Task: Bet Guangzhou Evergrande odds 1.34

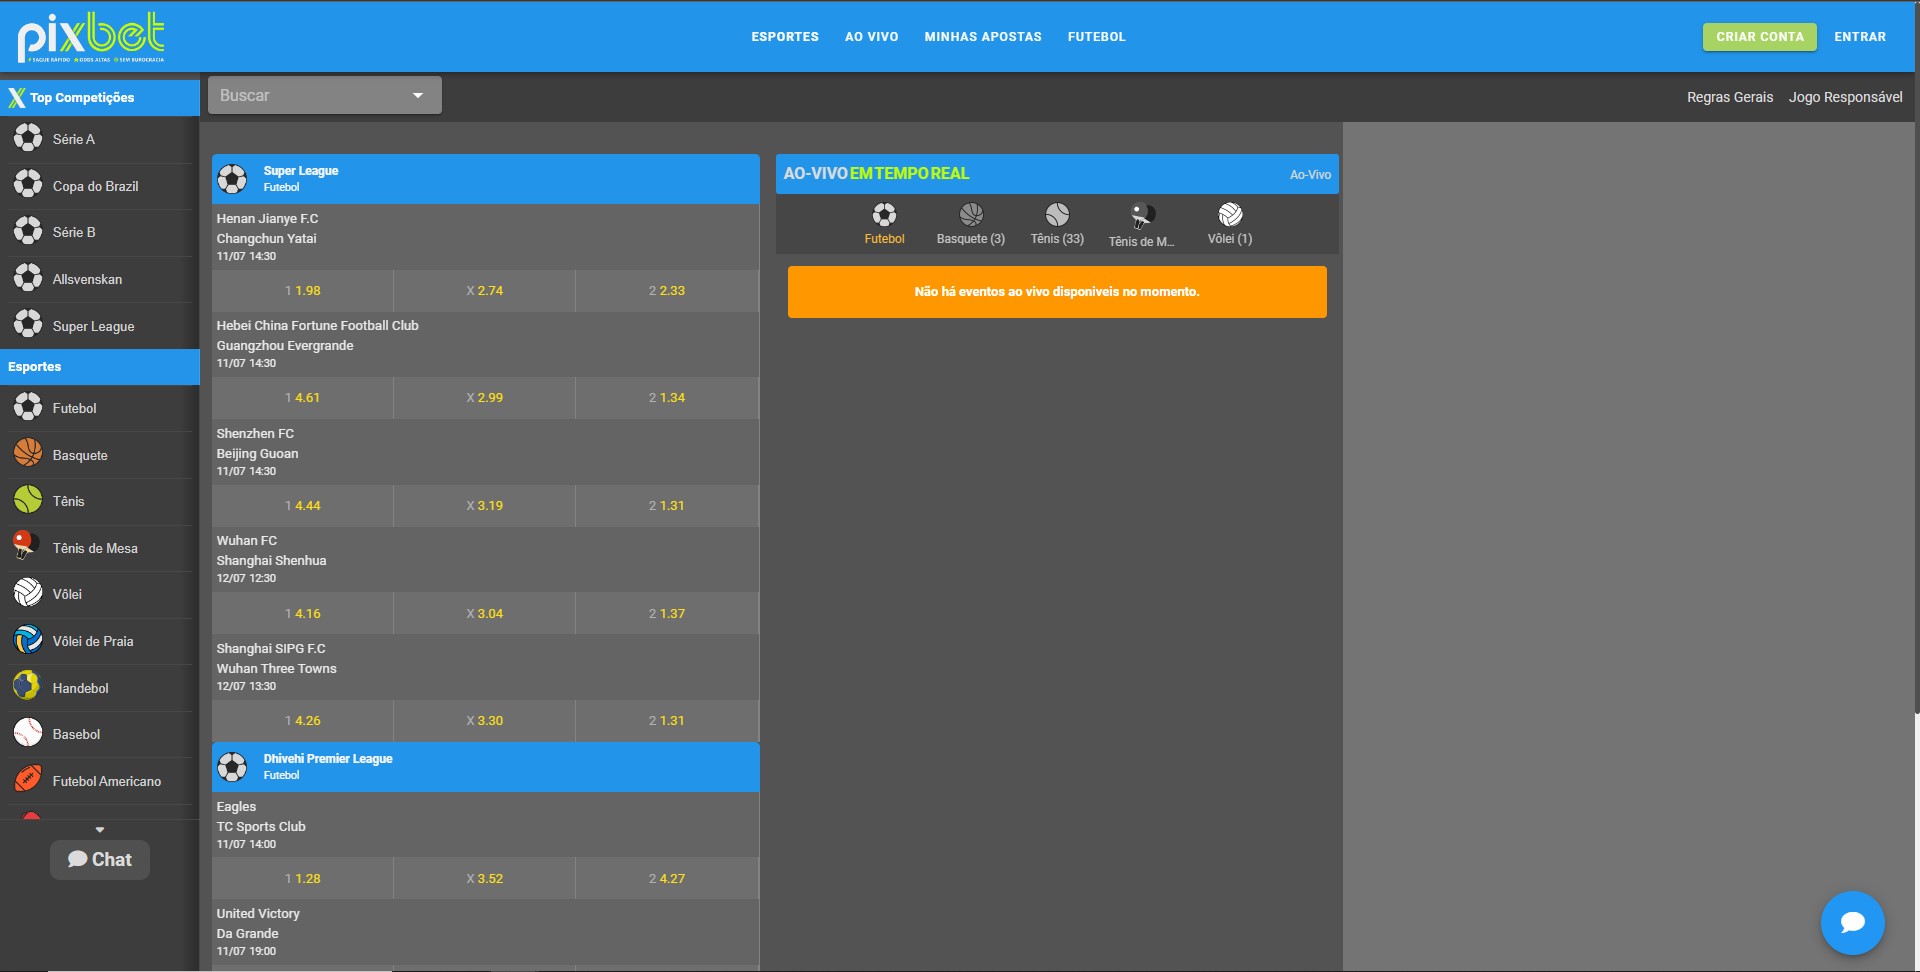Action: [x=667, y=398]
